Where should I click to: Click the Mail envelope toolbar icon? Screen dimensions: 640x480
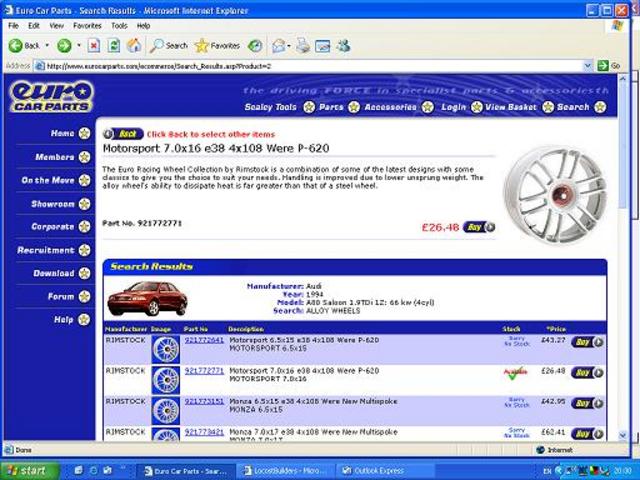[x=279, y=46]
